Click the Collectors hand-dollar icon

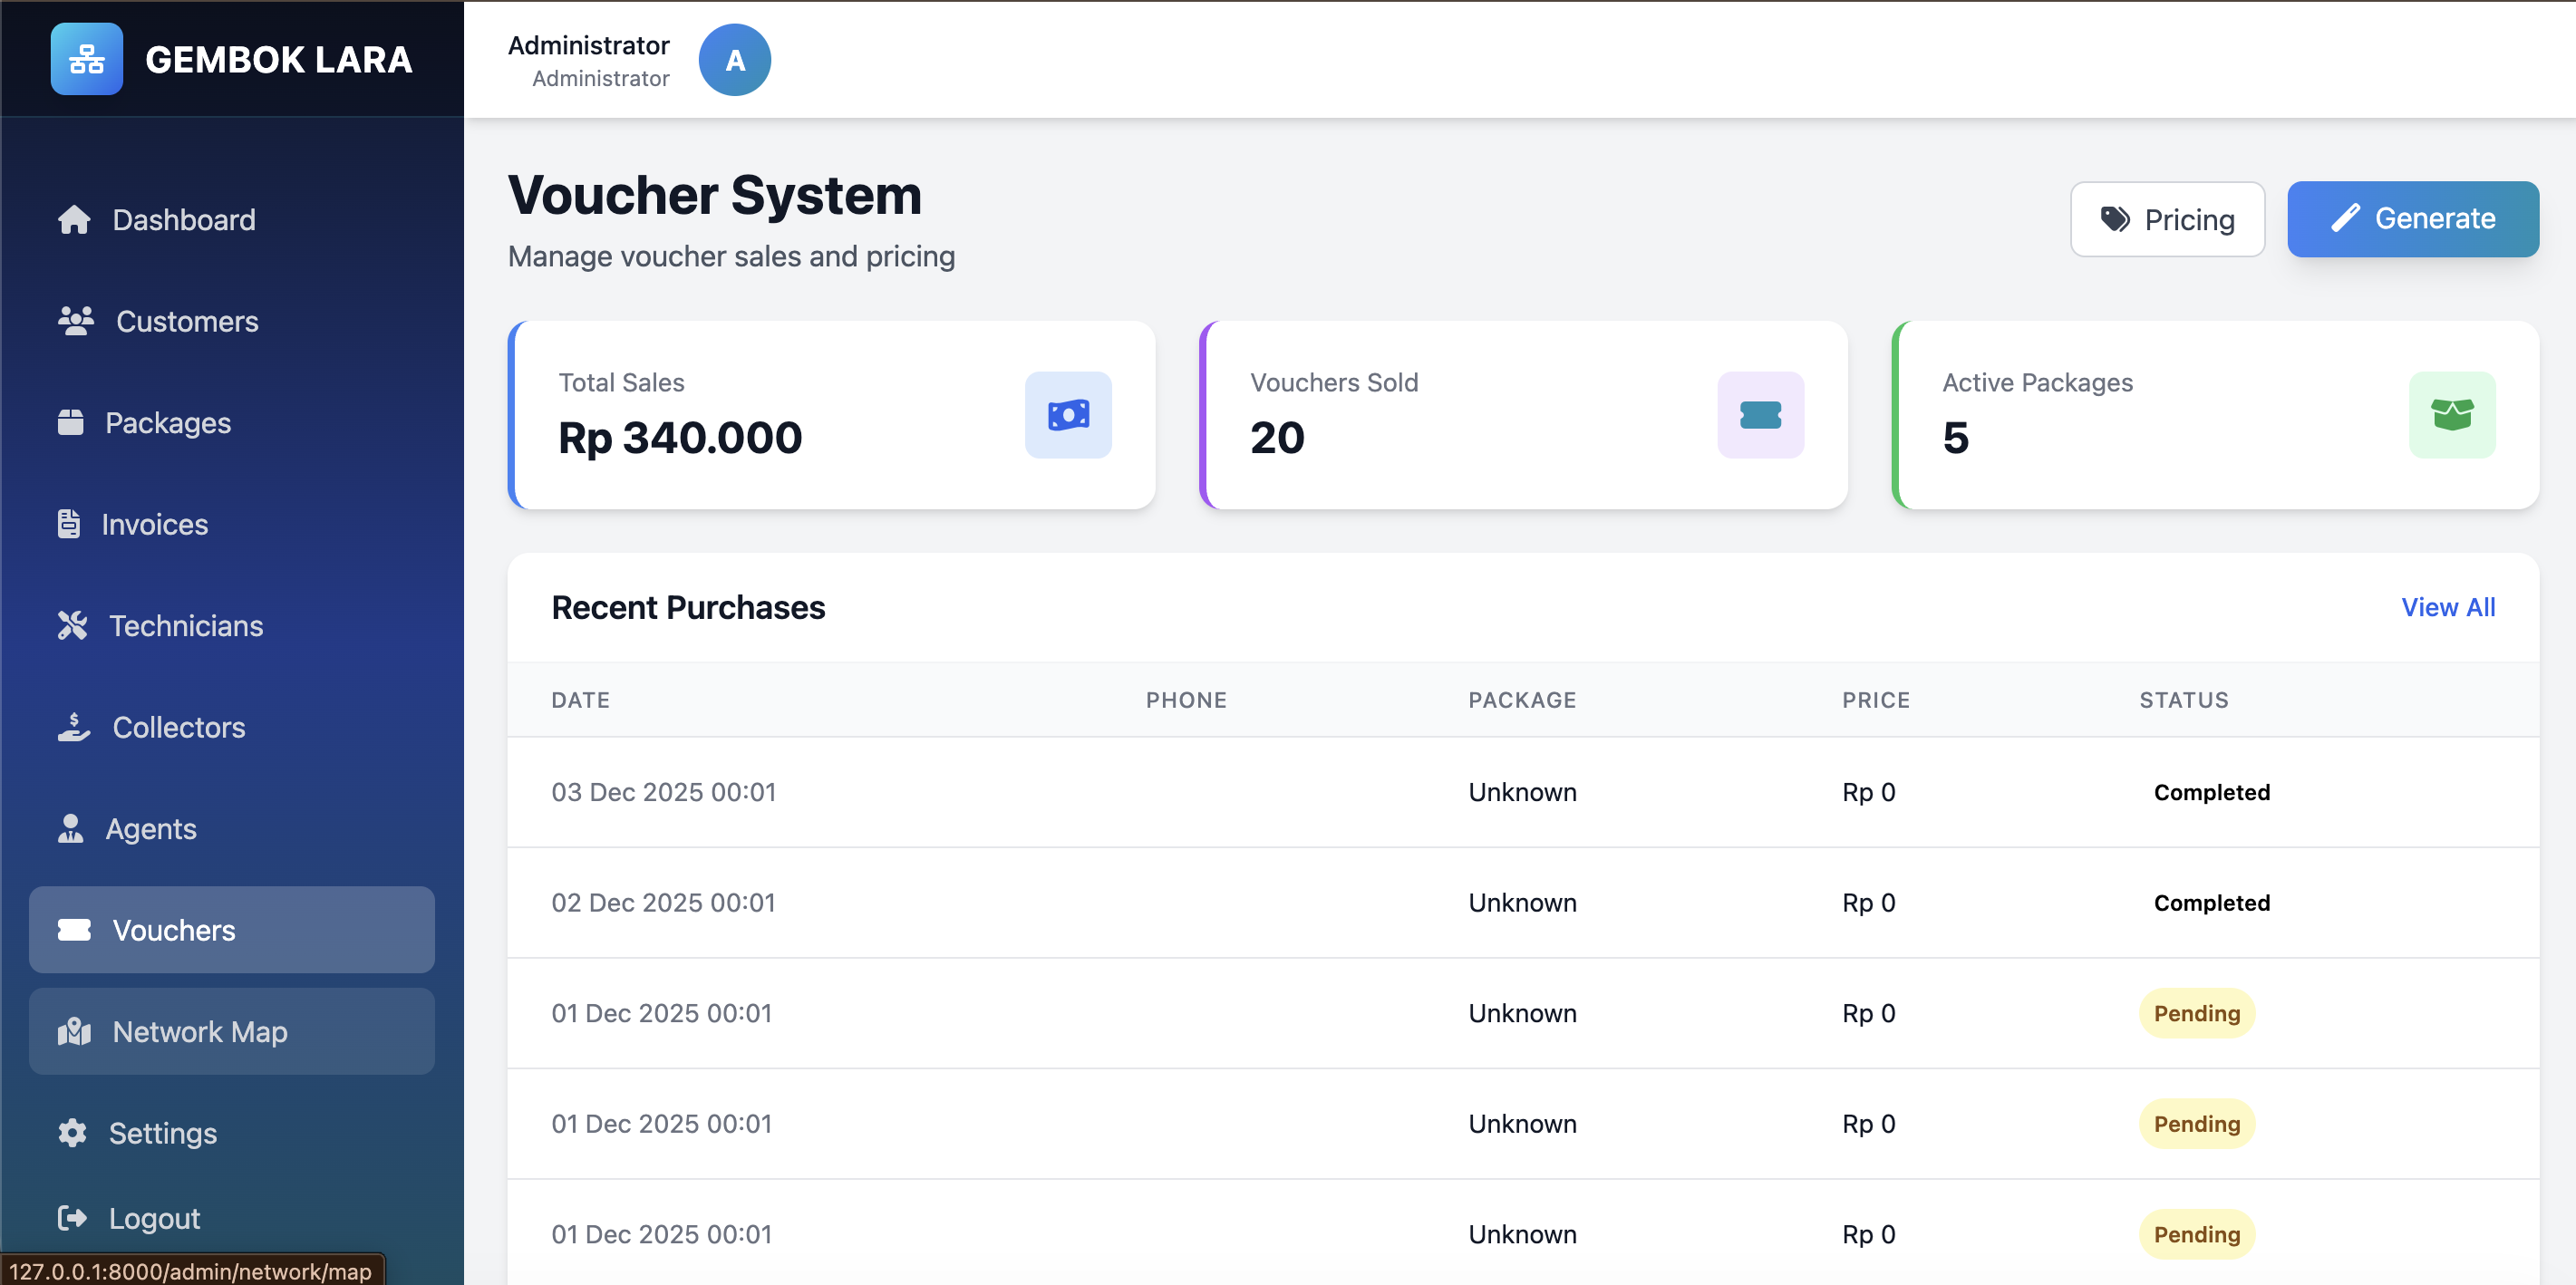coord(74,727)
